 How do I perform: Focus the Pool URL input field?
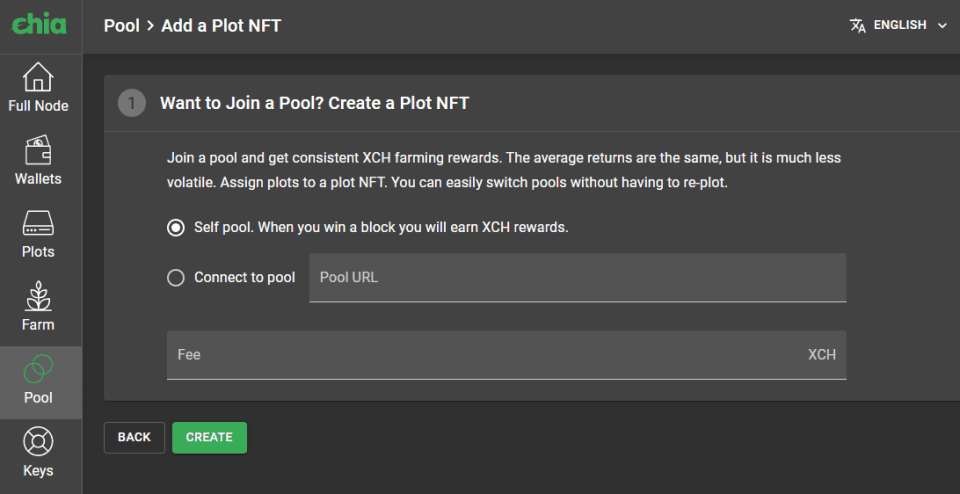point(577,278)
